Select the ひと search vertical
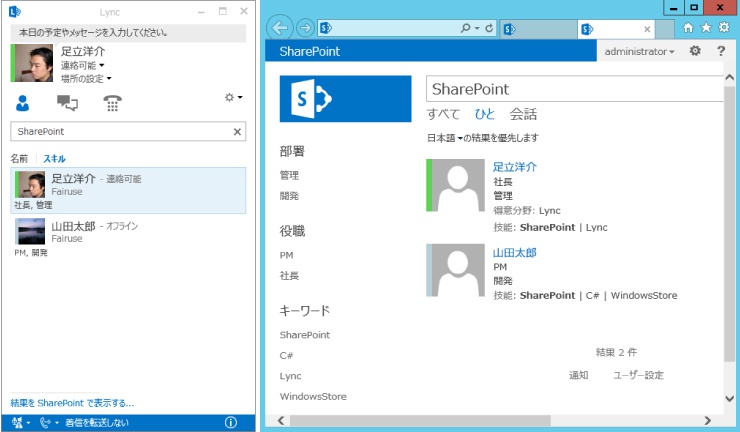This screenshot has width=740, height=432. click(x=485, y=114)
